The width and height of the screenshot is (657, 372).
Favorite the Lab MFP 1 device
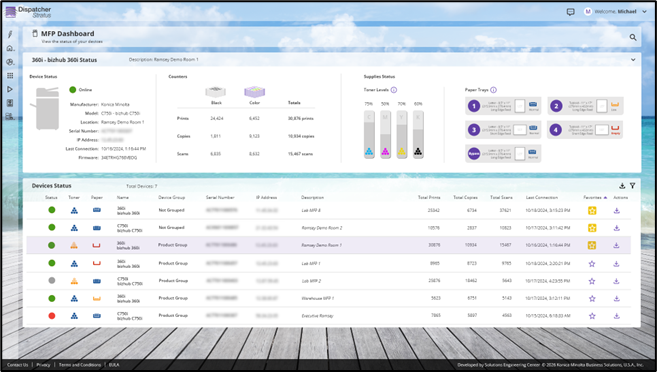[592, 264]
